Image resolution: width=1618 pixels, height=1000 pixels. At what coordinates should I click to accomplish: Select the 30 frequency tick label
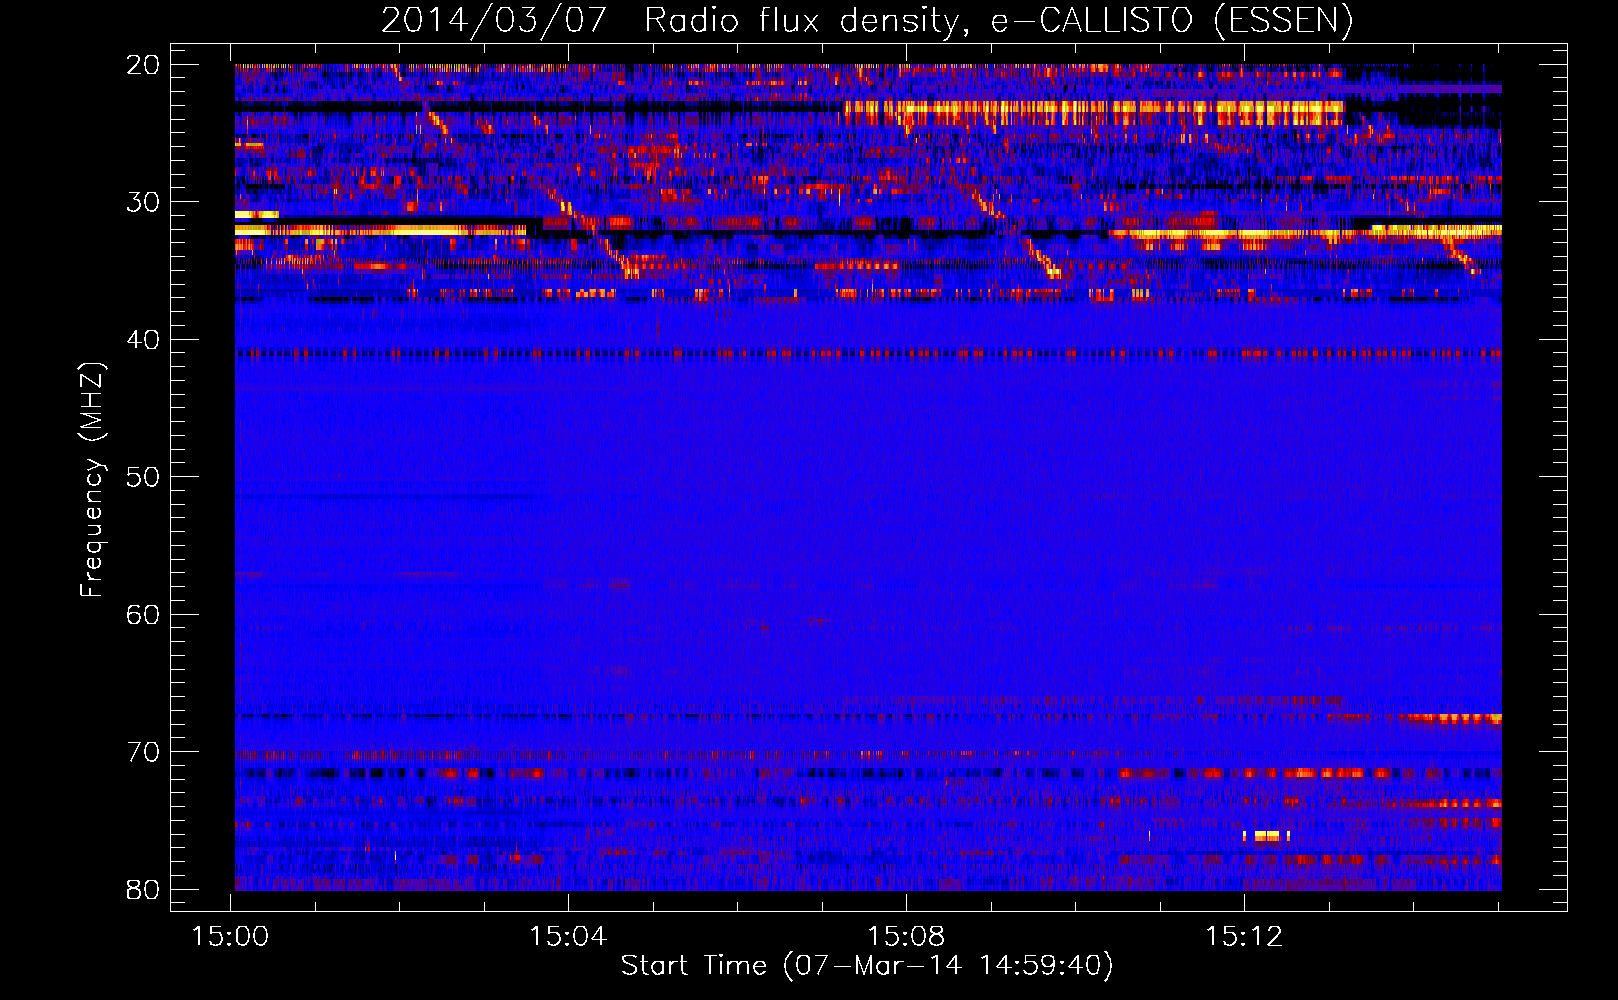pyautogui.click(x=143, y=202)
